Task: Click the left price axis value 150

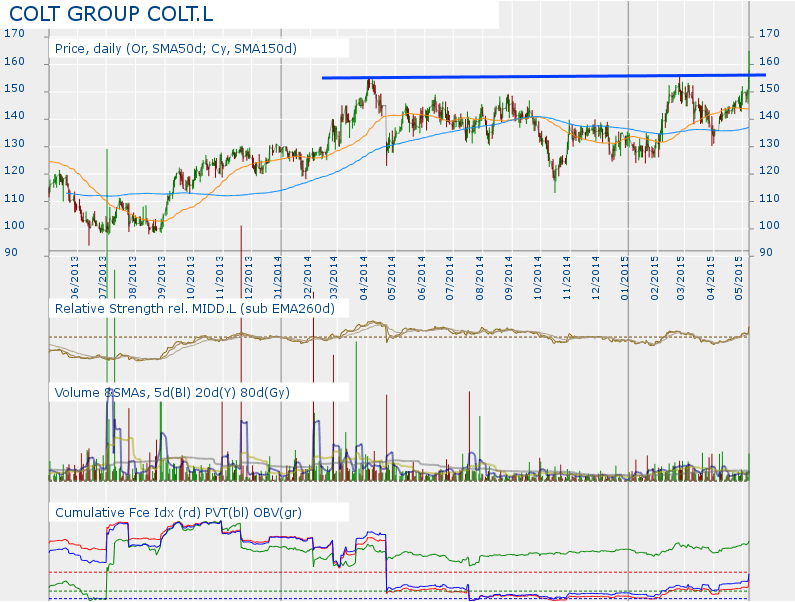Action: click(14, 88)
